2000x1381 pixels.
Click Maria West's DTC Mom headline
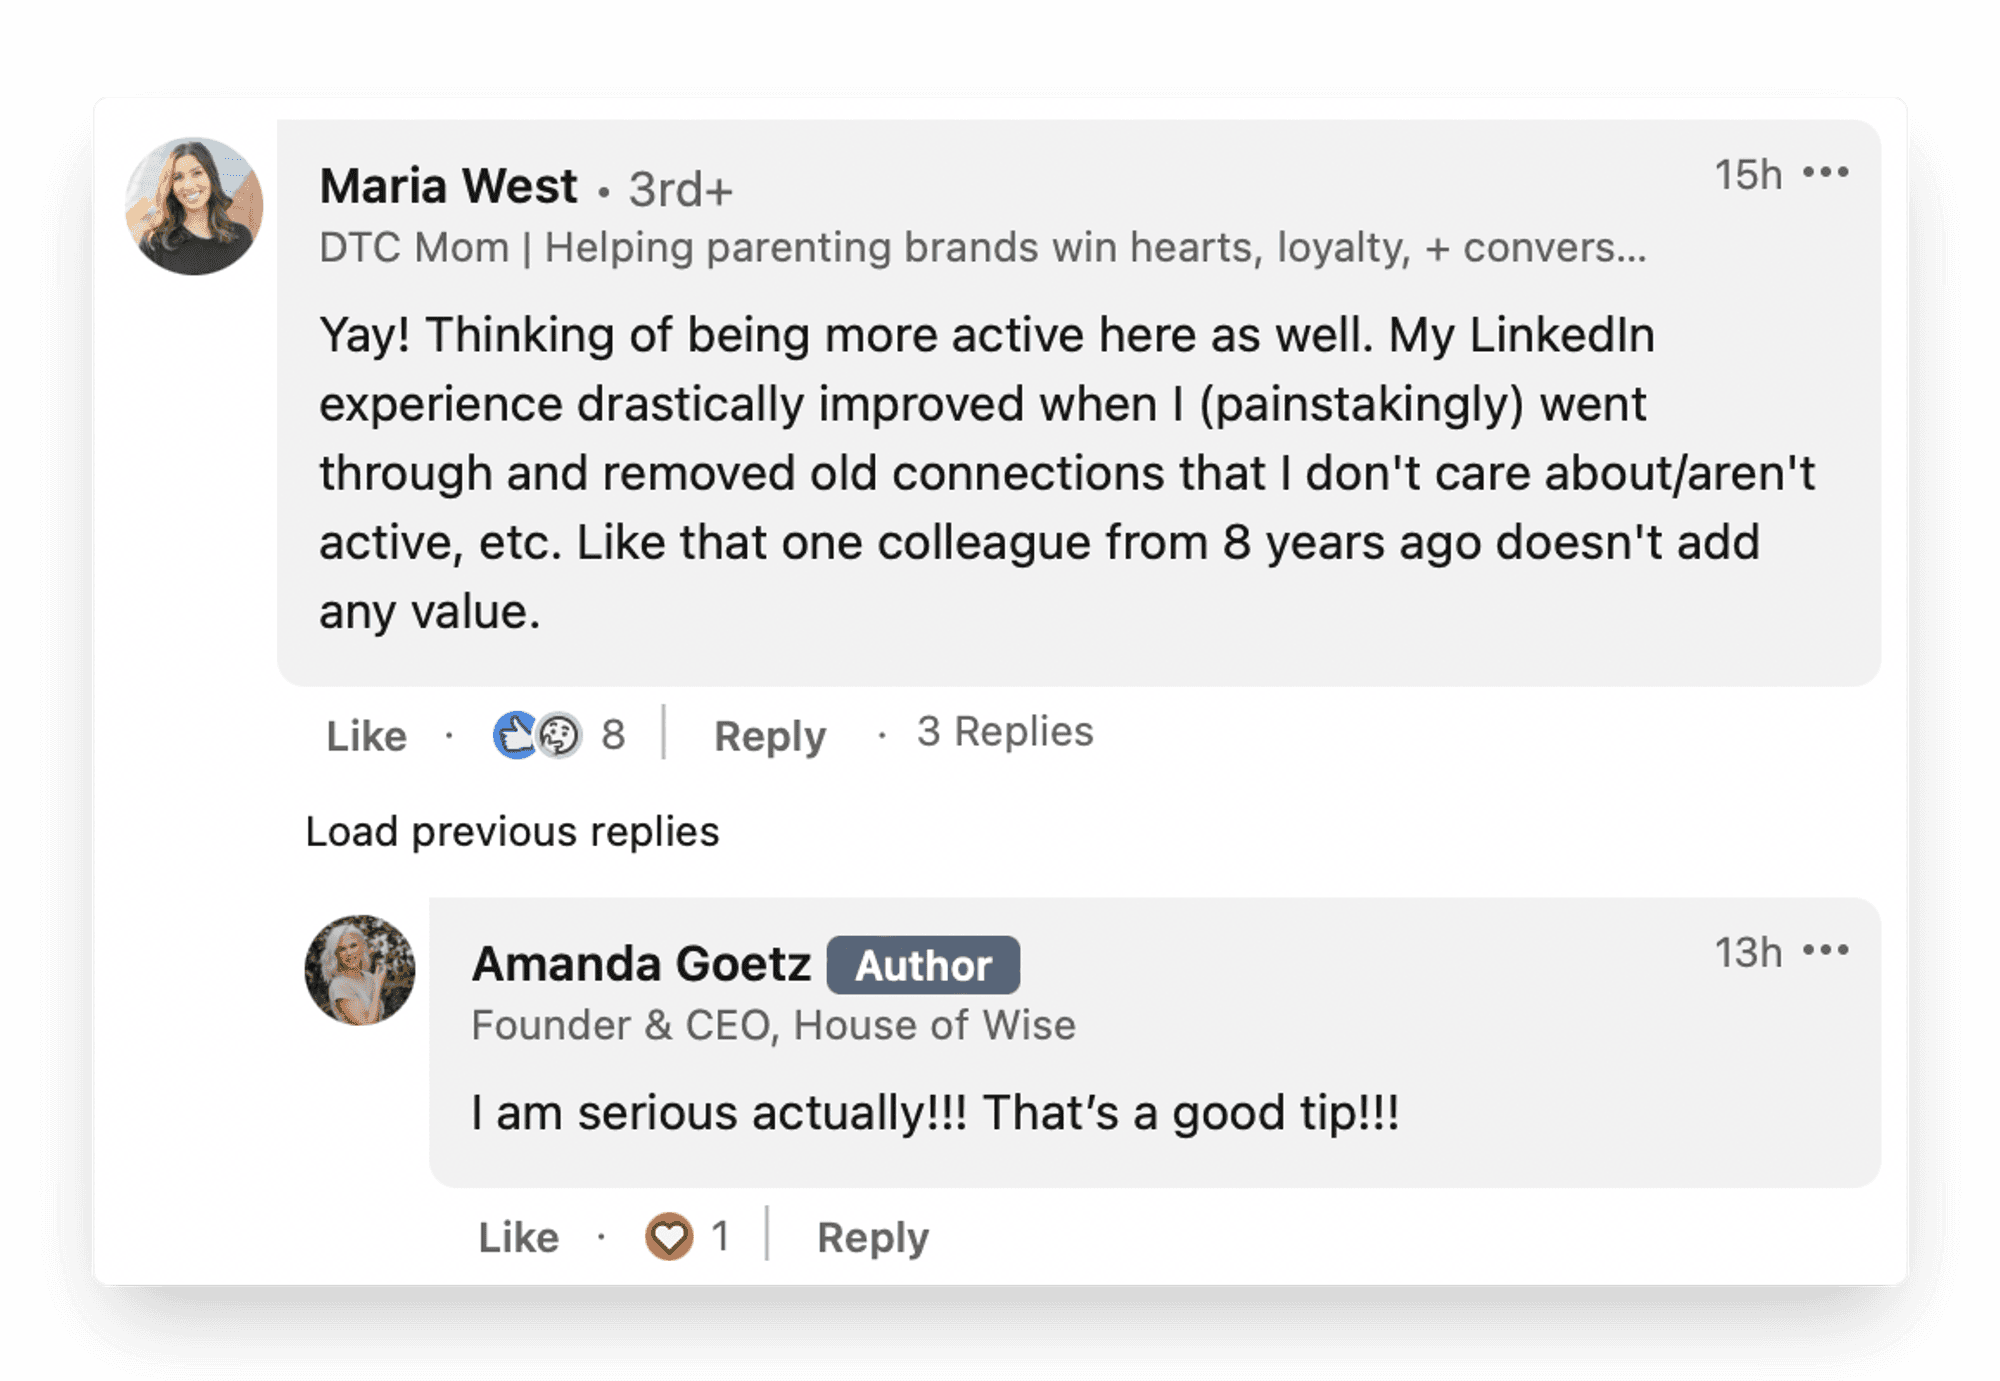click(x=982, y=248)
